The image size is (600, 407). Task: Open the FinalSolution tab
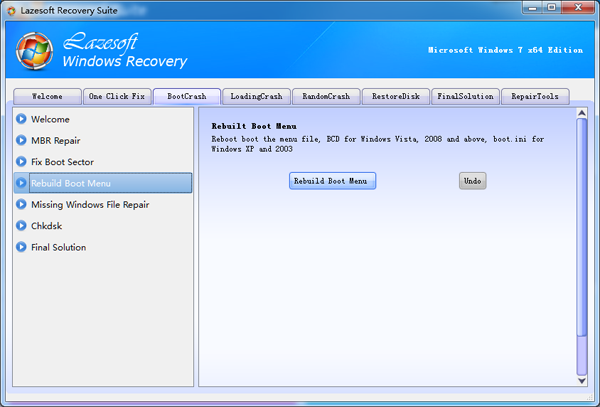pyautogui.click(x=465, y=96)
